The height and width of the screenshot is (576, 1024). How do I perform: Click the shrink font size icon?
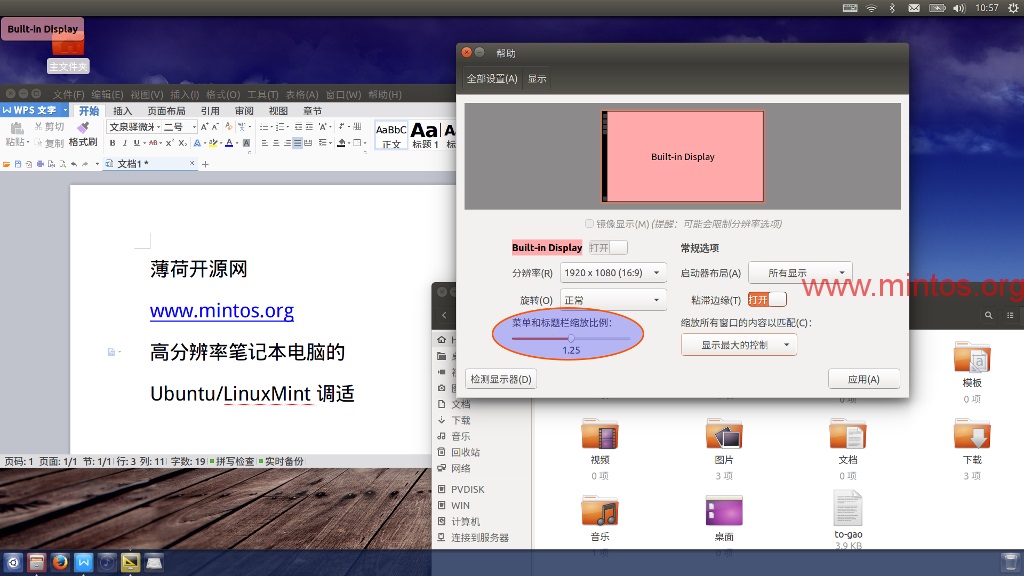(x=216, y=127)
